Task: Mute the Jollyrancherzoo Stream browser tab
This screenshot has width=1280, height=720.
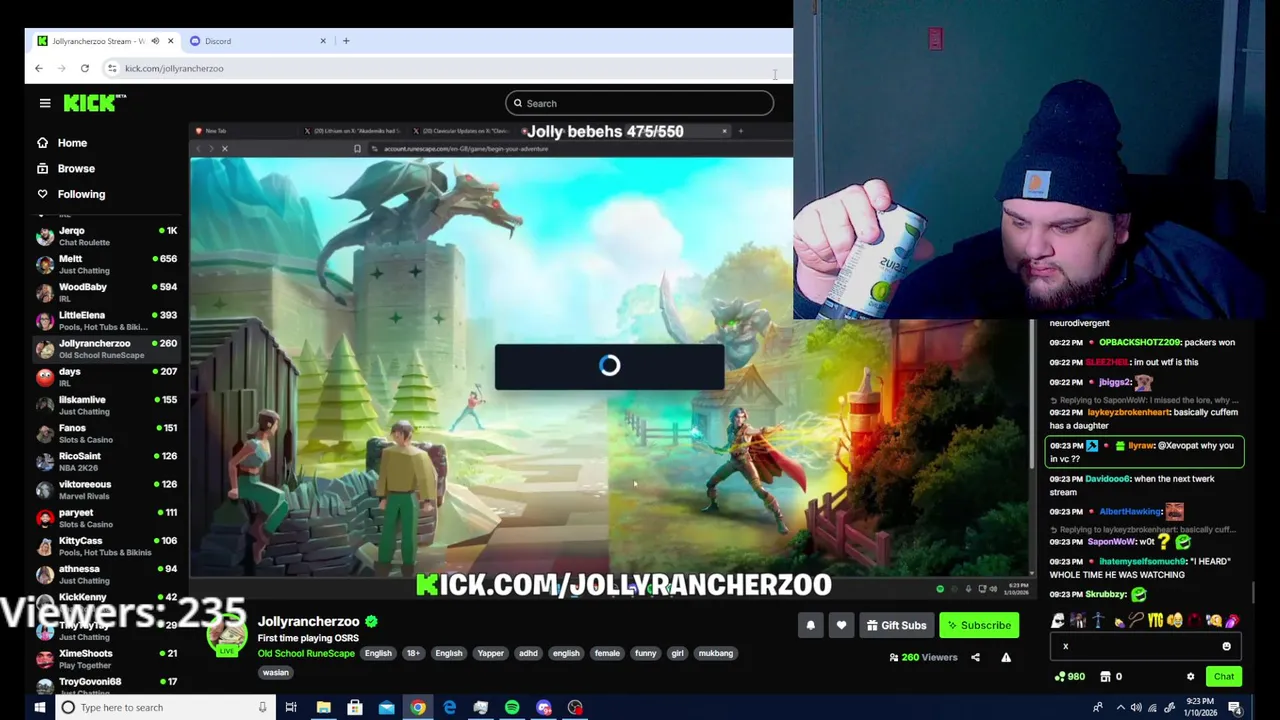Action: click(155, 41)
